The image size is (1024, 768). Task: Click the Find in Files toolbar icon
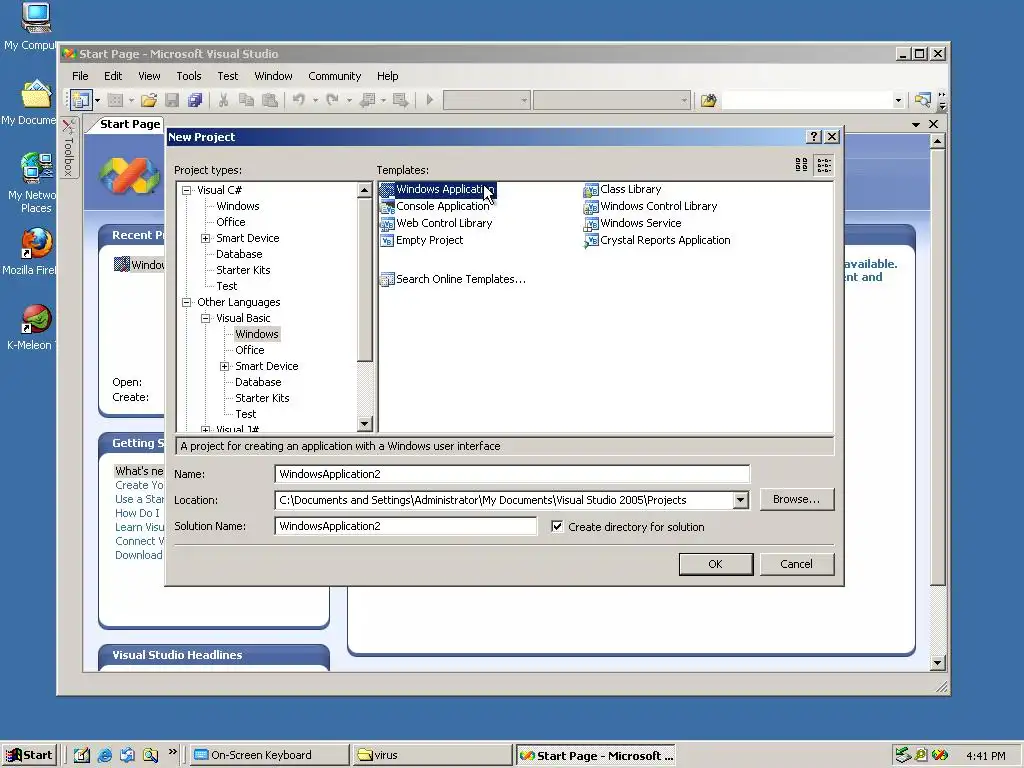709,100
